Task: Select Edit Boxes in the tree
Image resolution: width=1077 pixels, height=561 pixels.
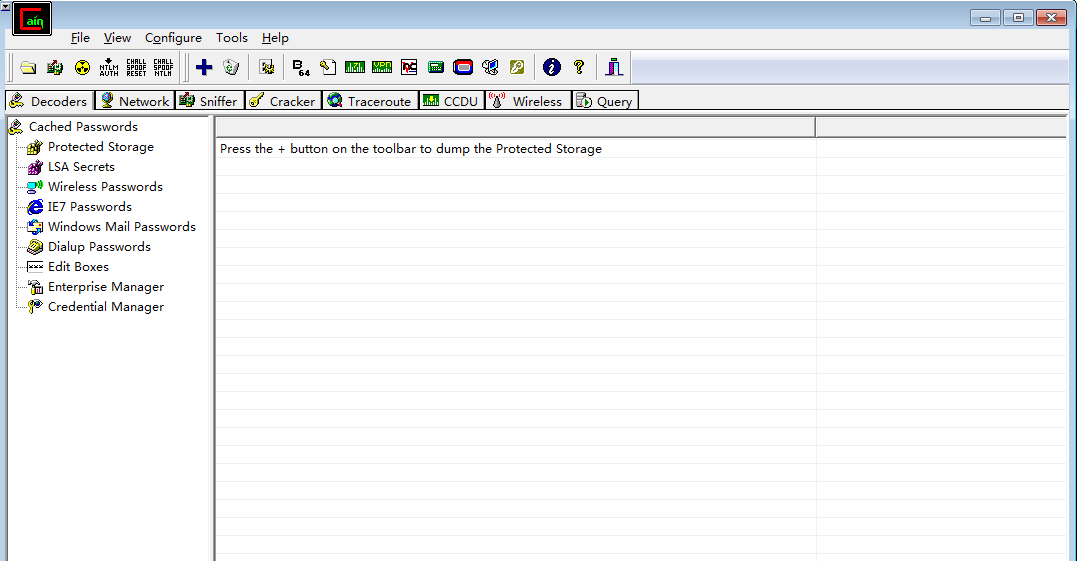Action: (78, 266)
